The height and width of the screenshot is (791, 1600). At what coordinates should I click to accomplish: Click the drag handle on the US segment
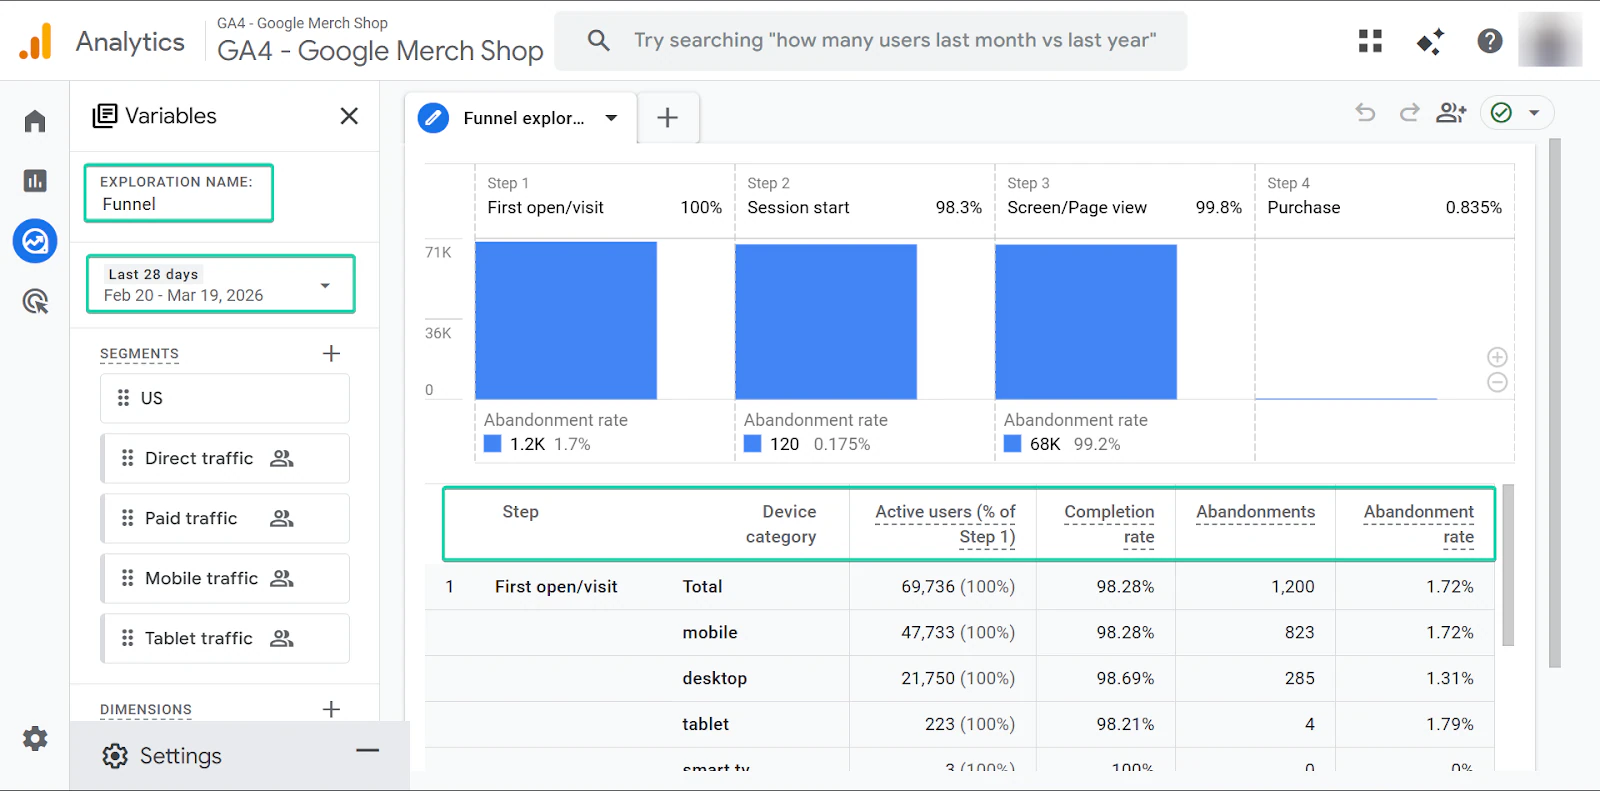click(x=123, y=398)
